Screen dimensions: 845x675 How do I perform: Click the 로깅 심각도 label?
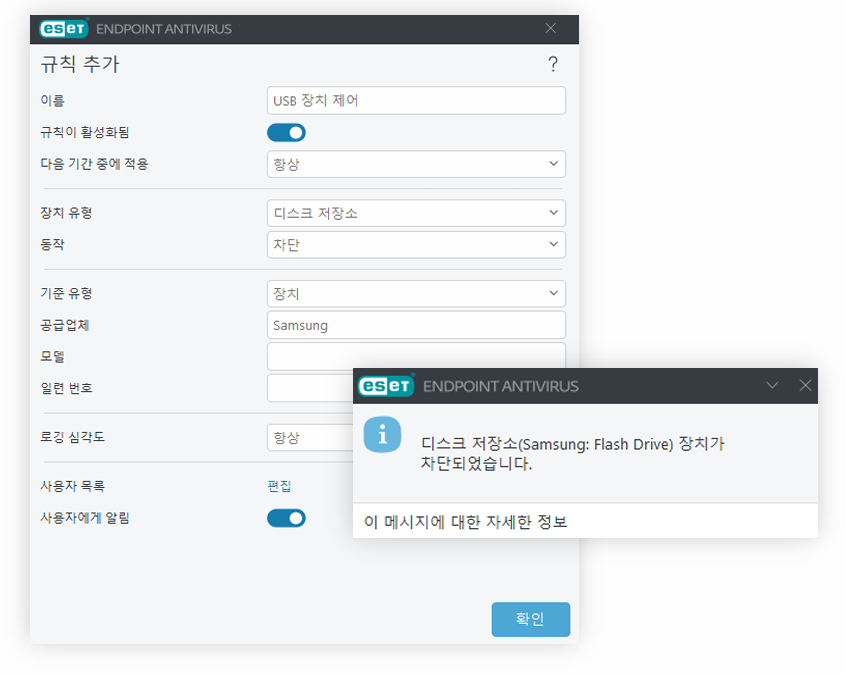[x=73, y=437]
